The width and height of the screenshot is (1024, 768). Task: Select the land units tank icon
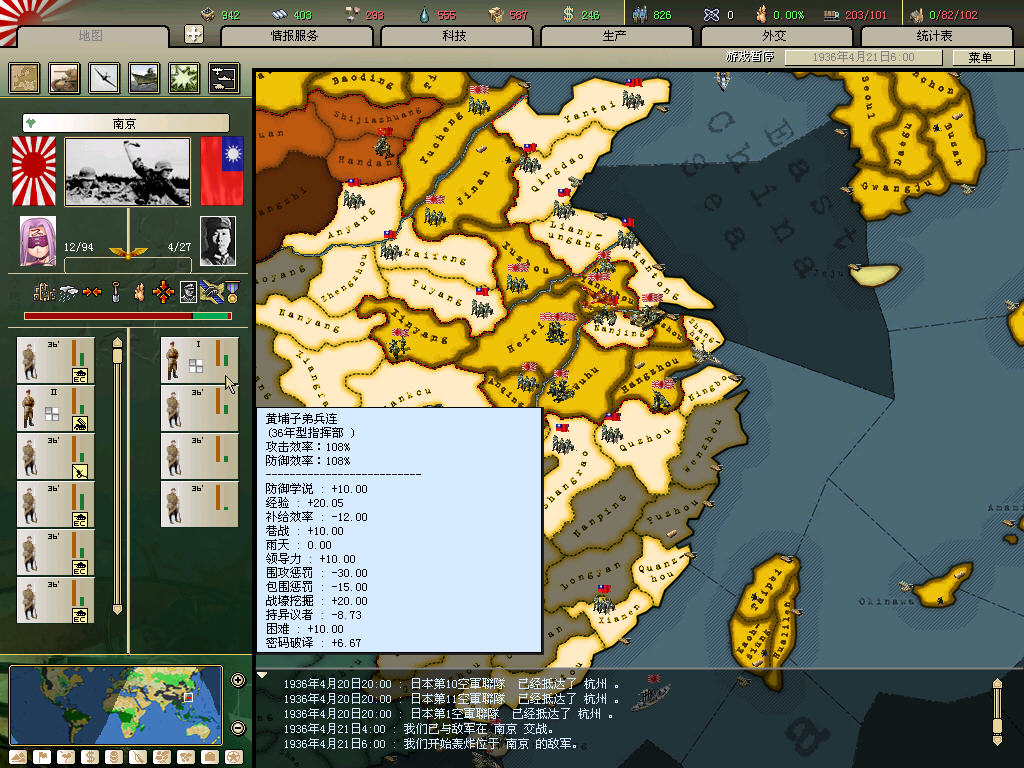(x=64, y=78)
